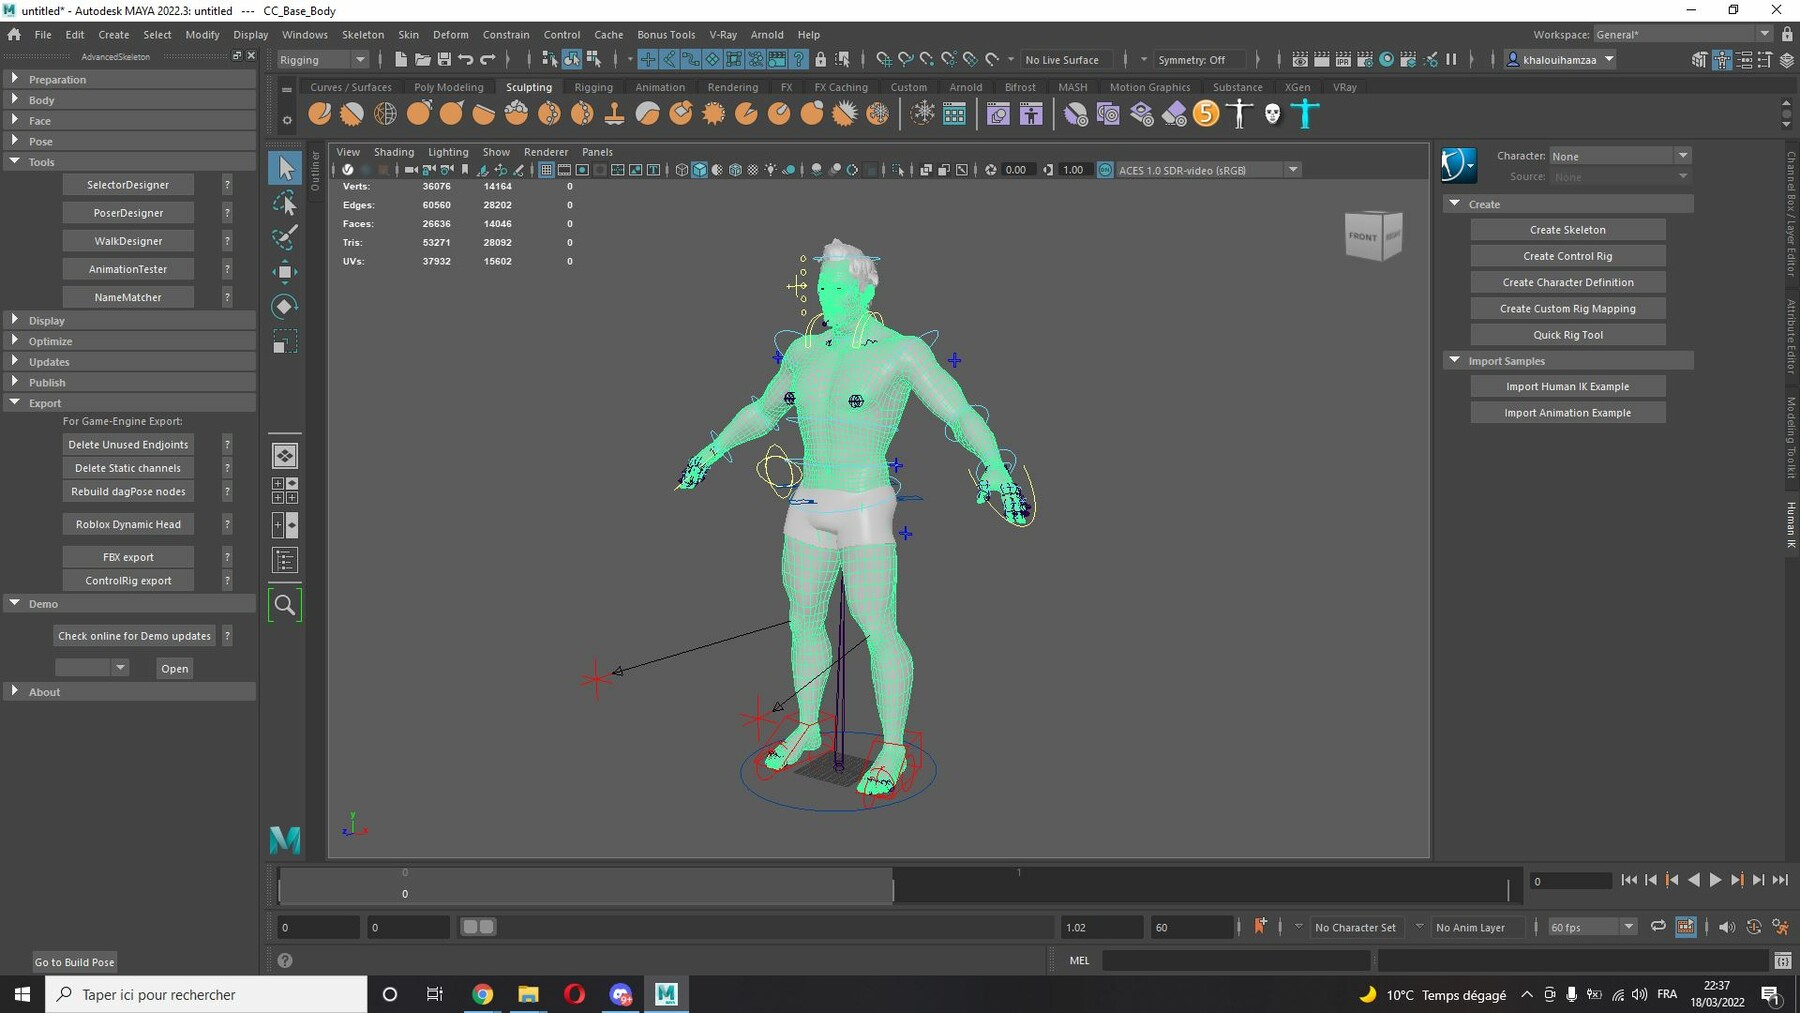Click the FBX export button

(x=128, y=557)
